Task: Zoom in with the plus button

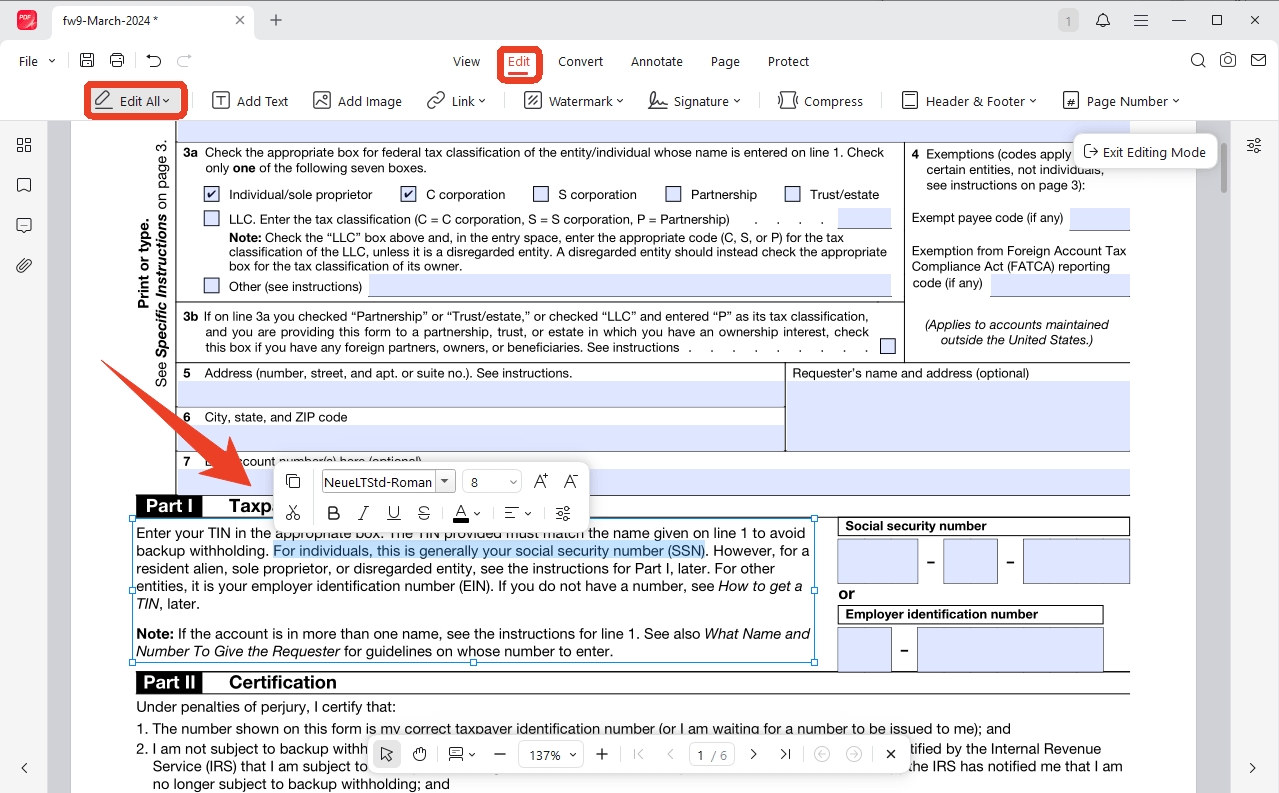Action: (602, 755)
